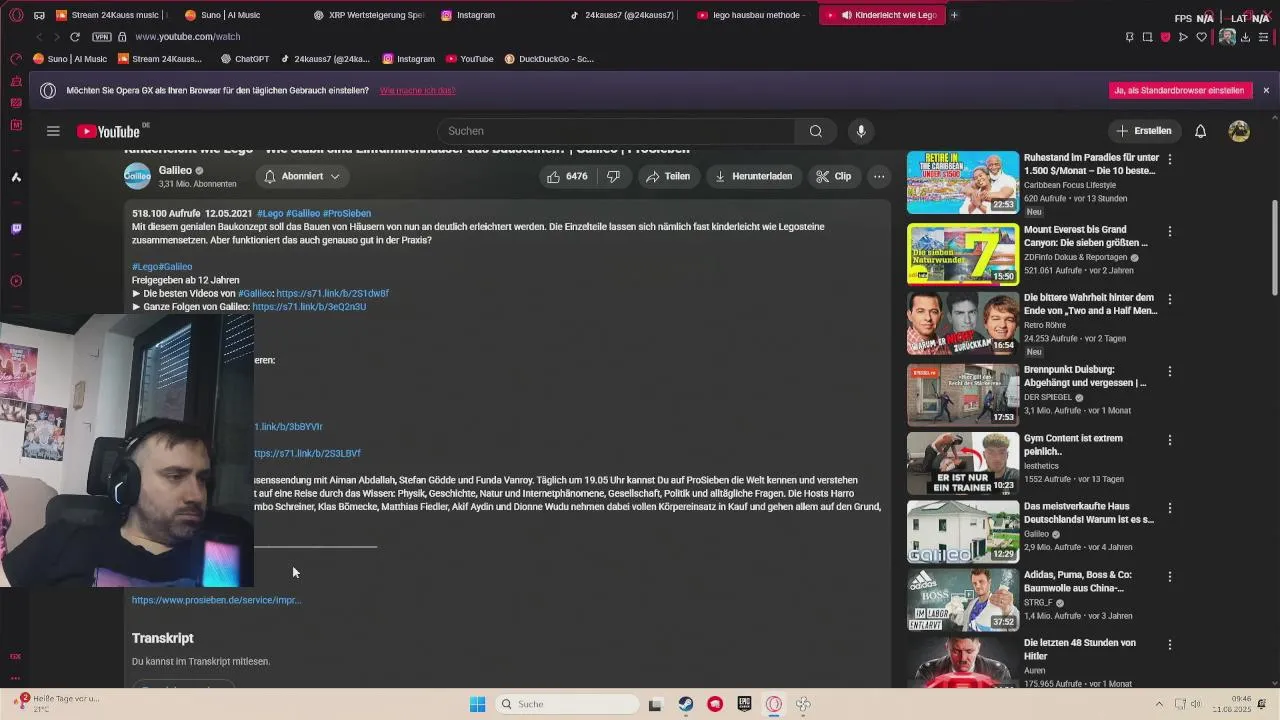
Task: Open options for Gym Content video
Action: tap(1170, 439)
